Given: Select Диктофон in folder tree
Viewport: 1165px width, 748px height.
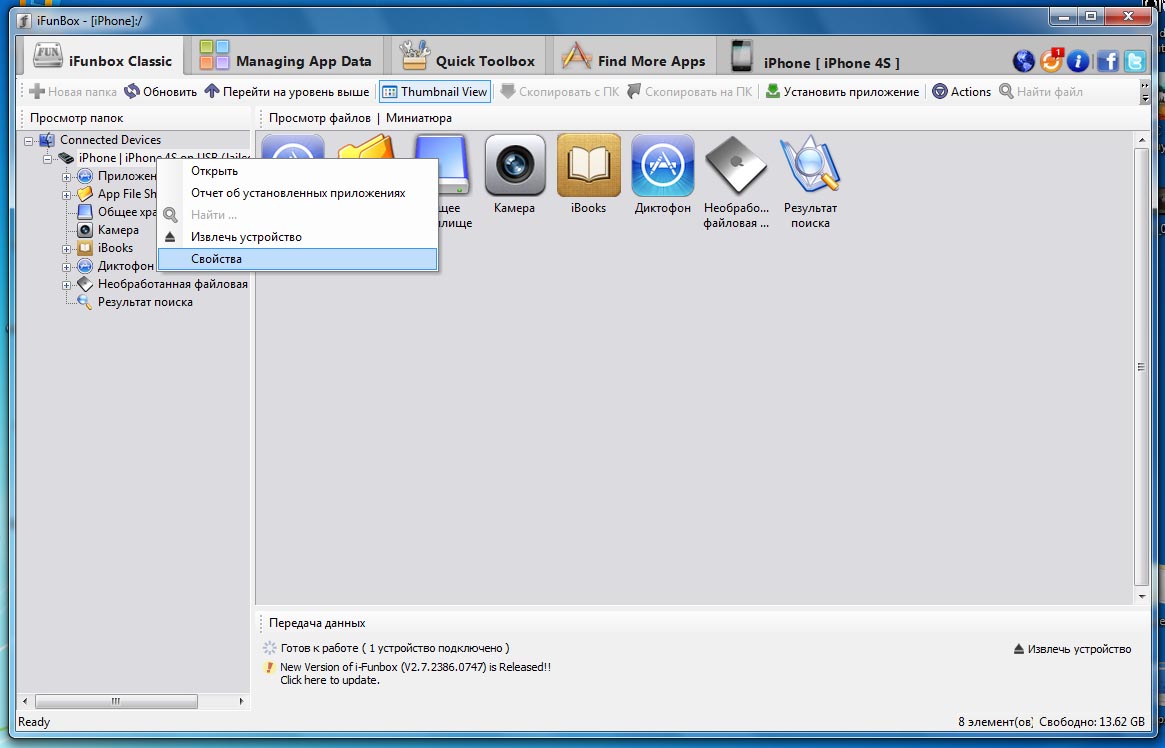Looking at the screenshot, I should 125,265.
